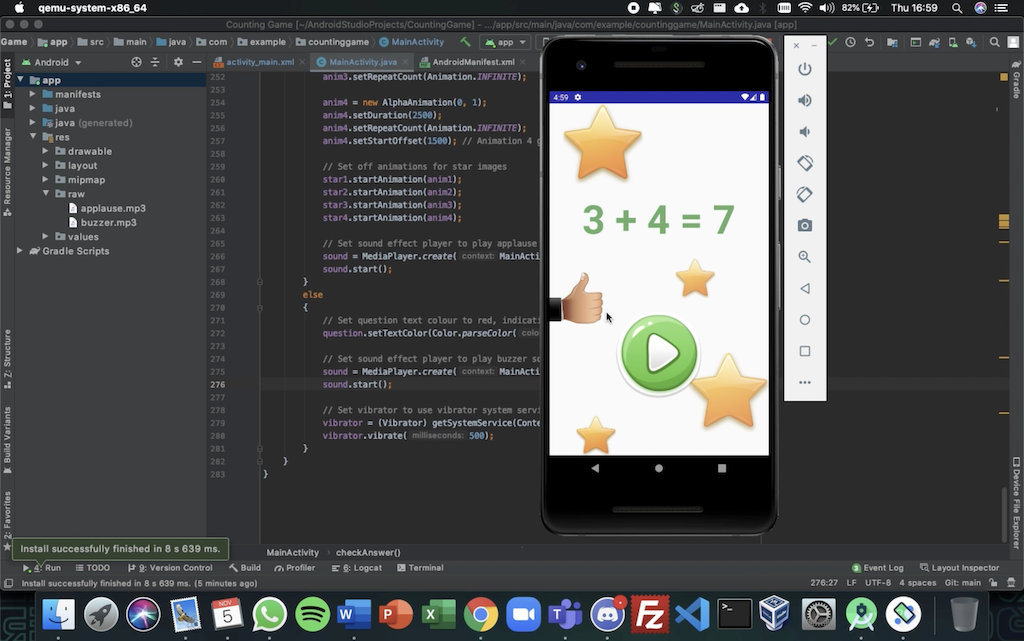Click the emulator zoom magnifier icon
Screen dimensions: 1024x641
804,257
